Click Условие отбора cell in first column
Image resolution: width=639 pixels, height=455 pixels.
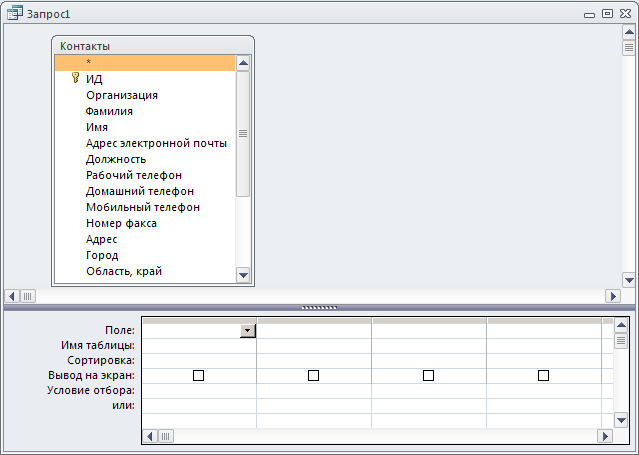(x=199, y=391)
